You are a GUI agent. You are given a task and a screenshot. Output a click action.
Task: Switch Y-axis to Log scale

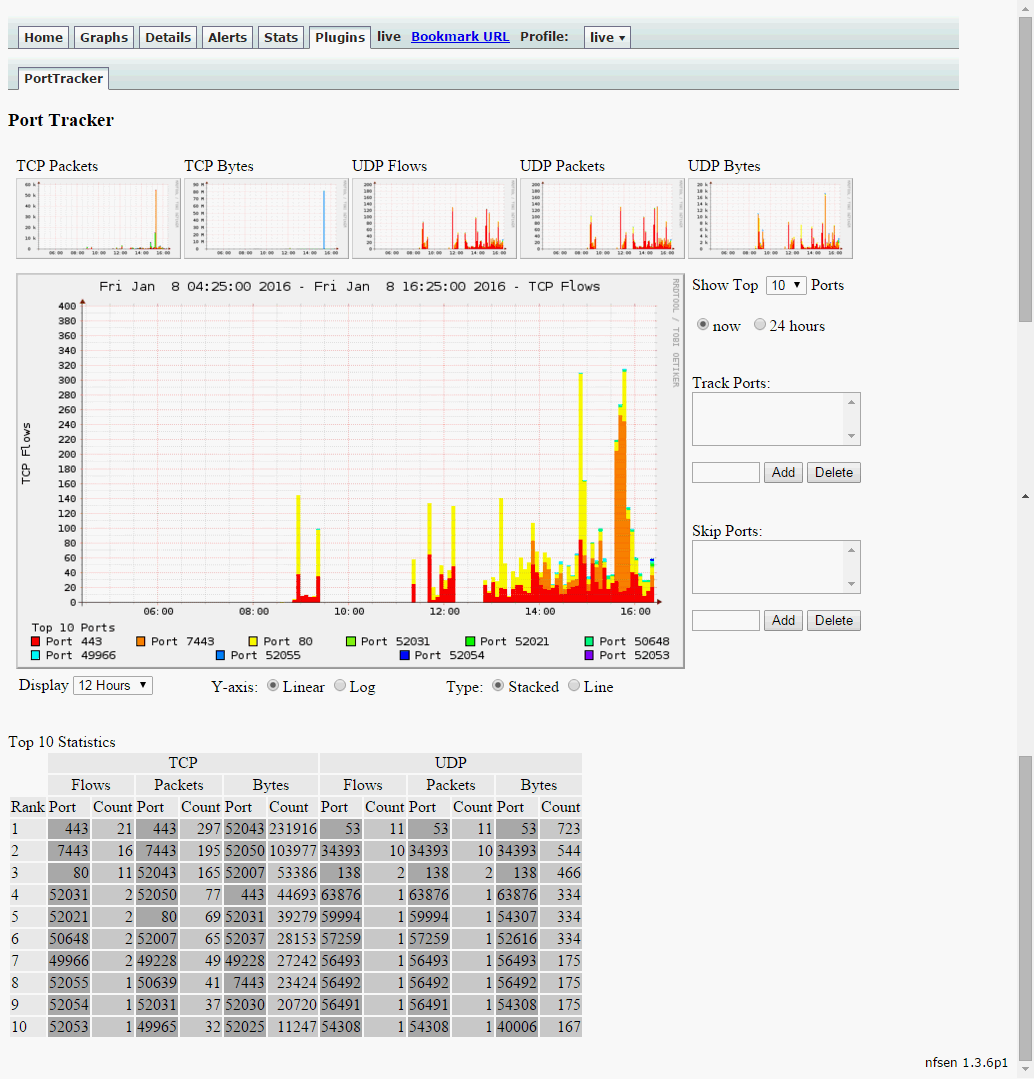(340, 686)
